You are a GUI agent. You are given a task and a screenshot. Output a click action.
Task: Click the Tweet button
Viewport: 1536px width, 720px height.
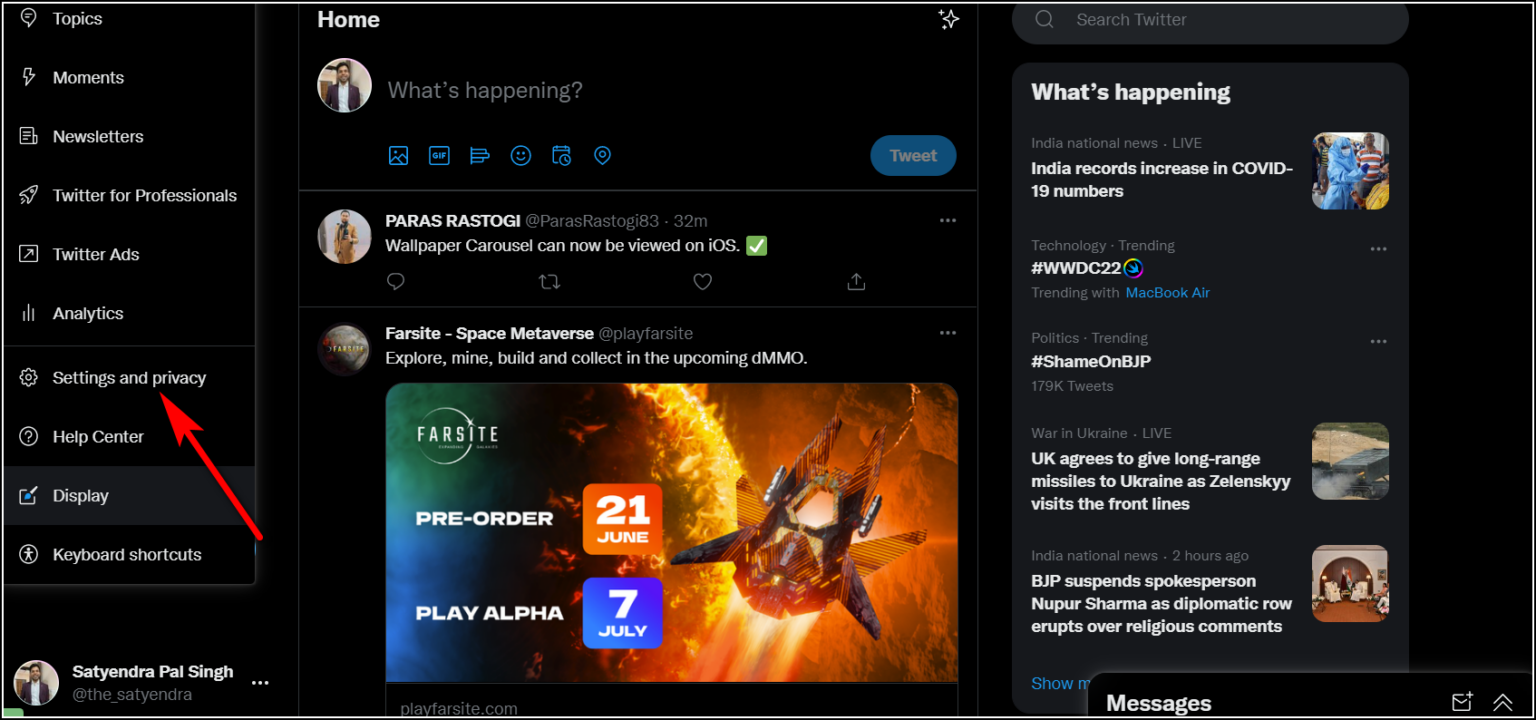click(912, 155)
